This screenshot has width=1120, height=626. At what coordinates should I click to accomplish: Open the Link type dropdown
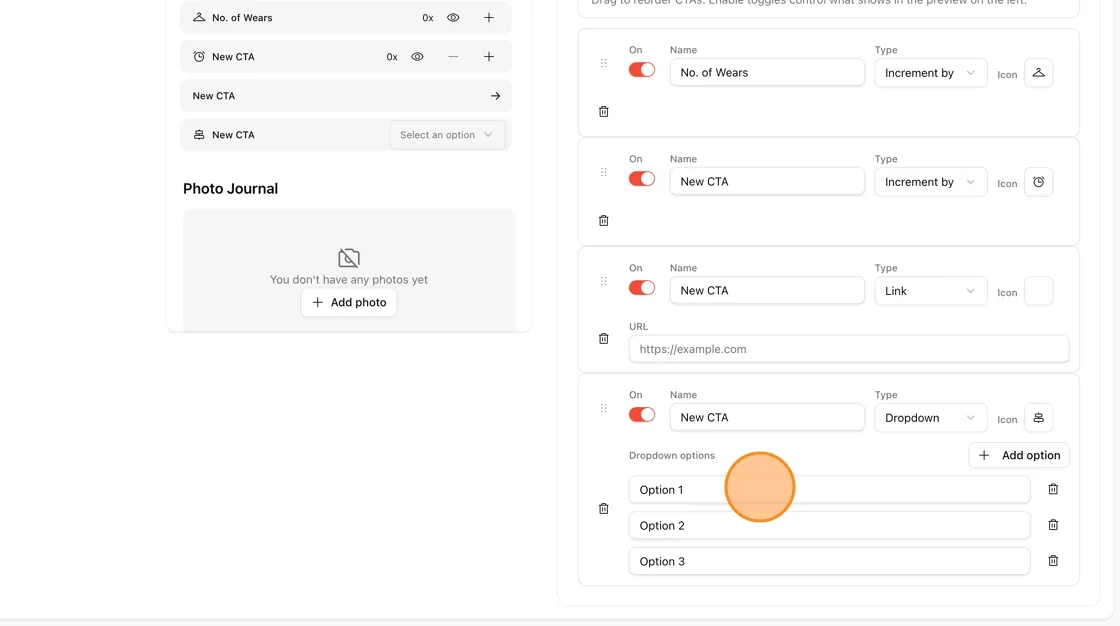[x=930, y=291]
